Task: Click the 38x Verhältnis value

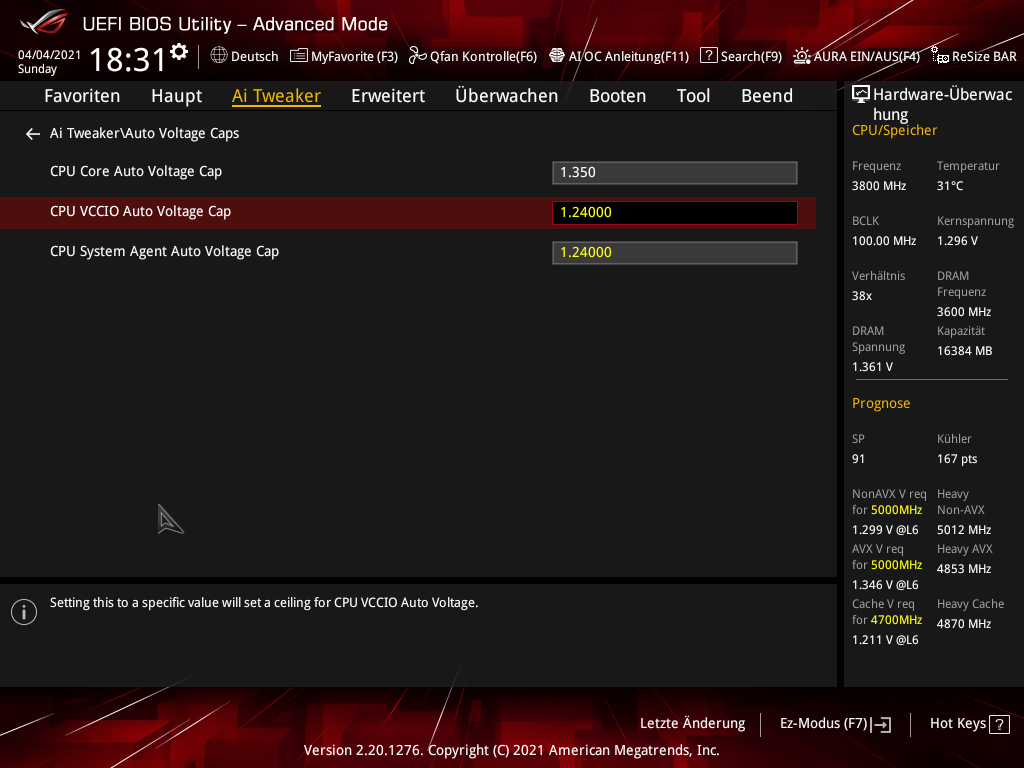Action: point(862,296)
